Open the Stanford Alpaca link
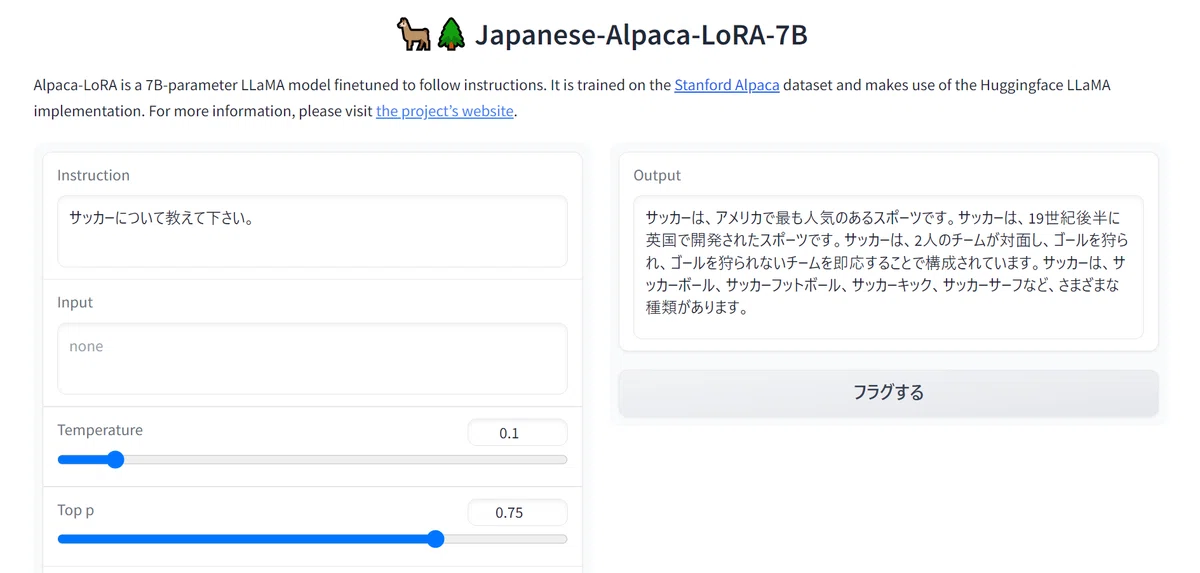The image size is (1200, 573). pos(727,85)
